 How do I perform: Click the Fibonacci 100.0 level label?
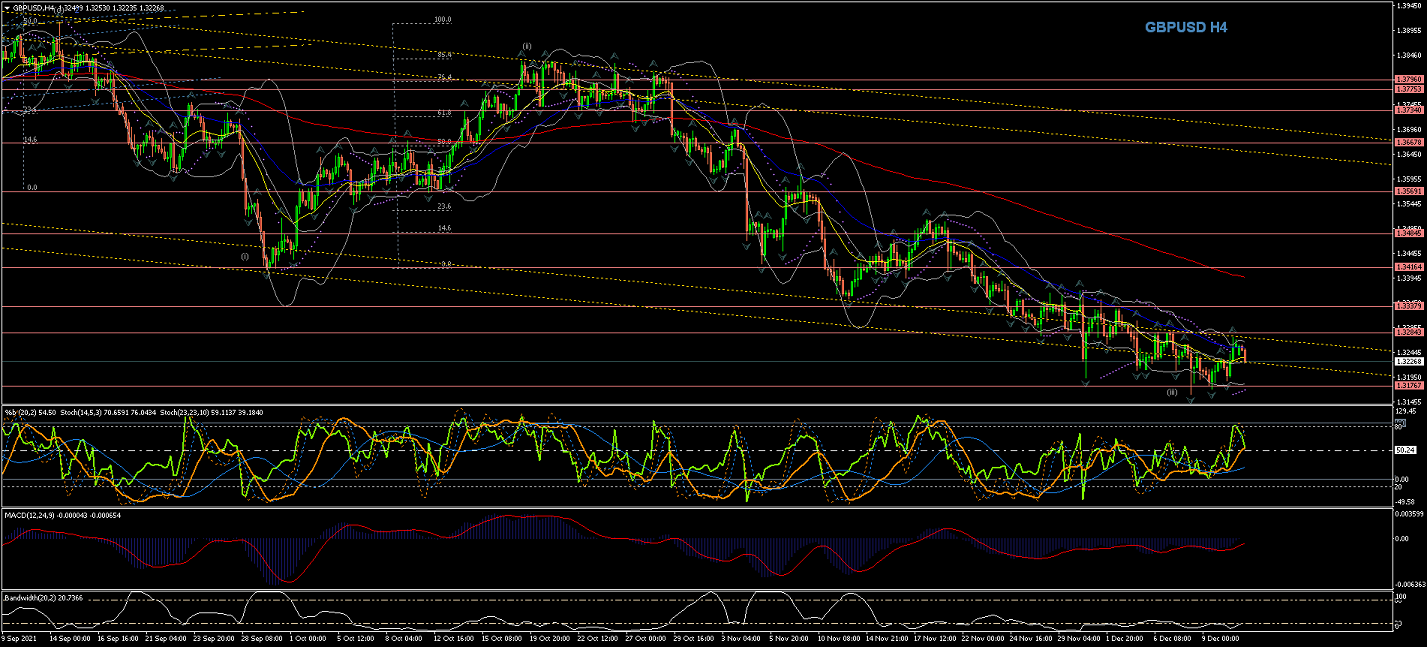[x=443, y=20]
